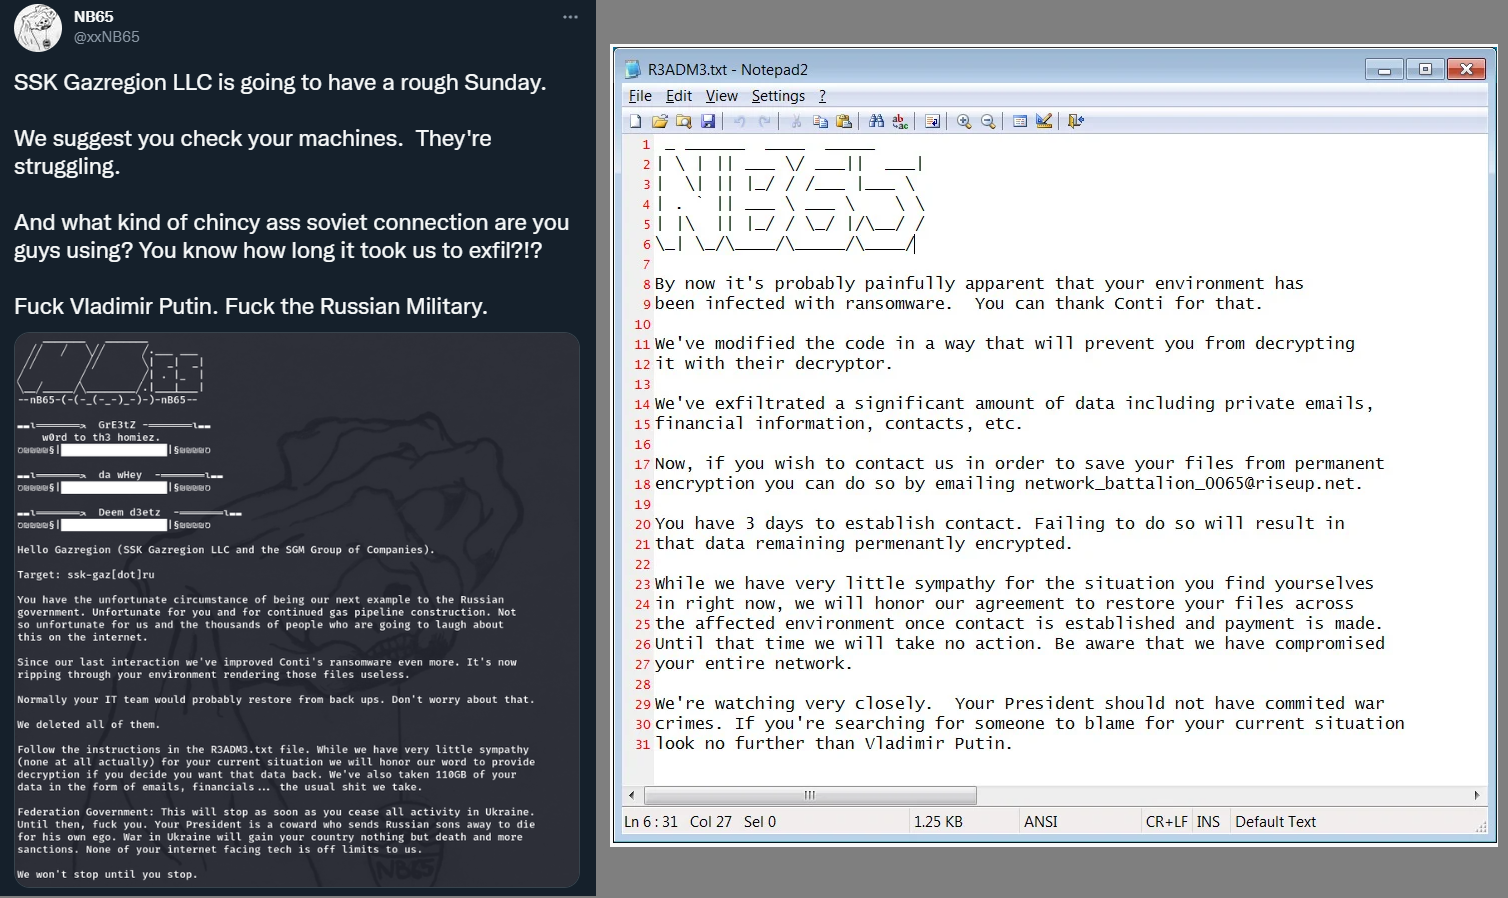Click the Paste clipboard icon
Image resolution: width=1508 pixels, height=898 pixels.
pos(844,121)
